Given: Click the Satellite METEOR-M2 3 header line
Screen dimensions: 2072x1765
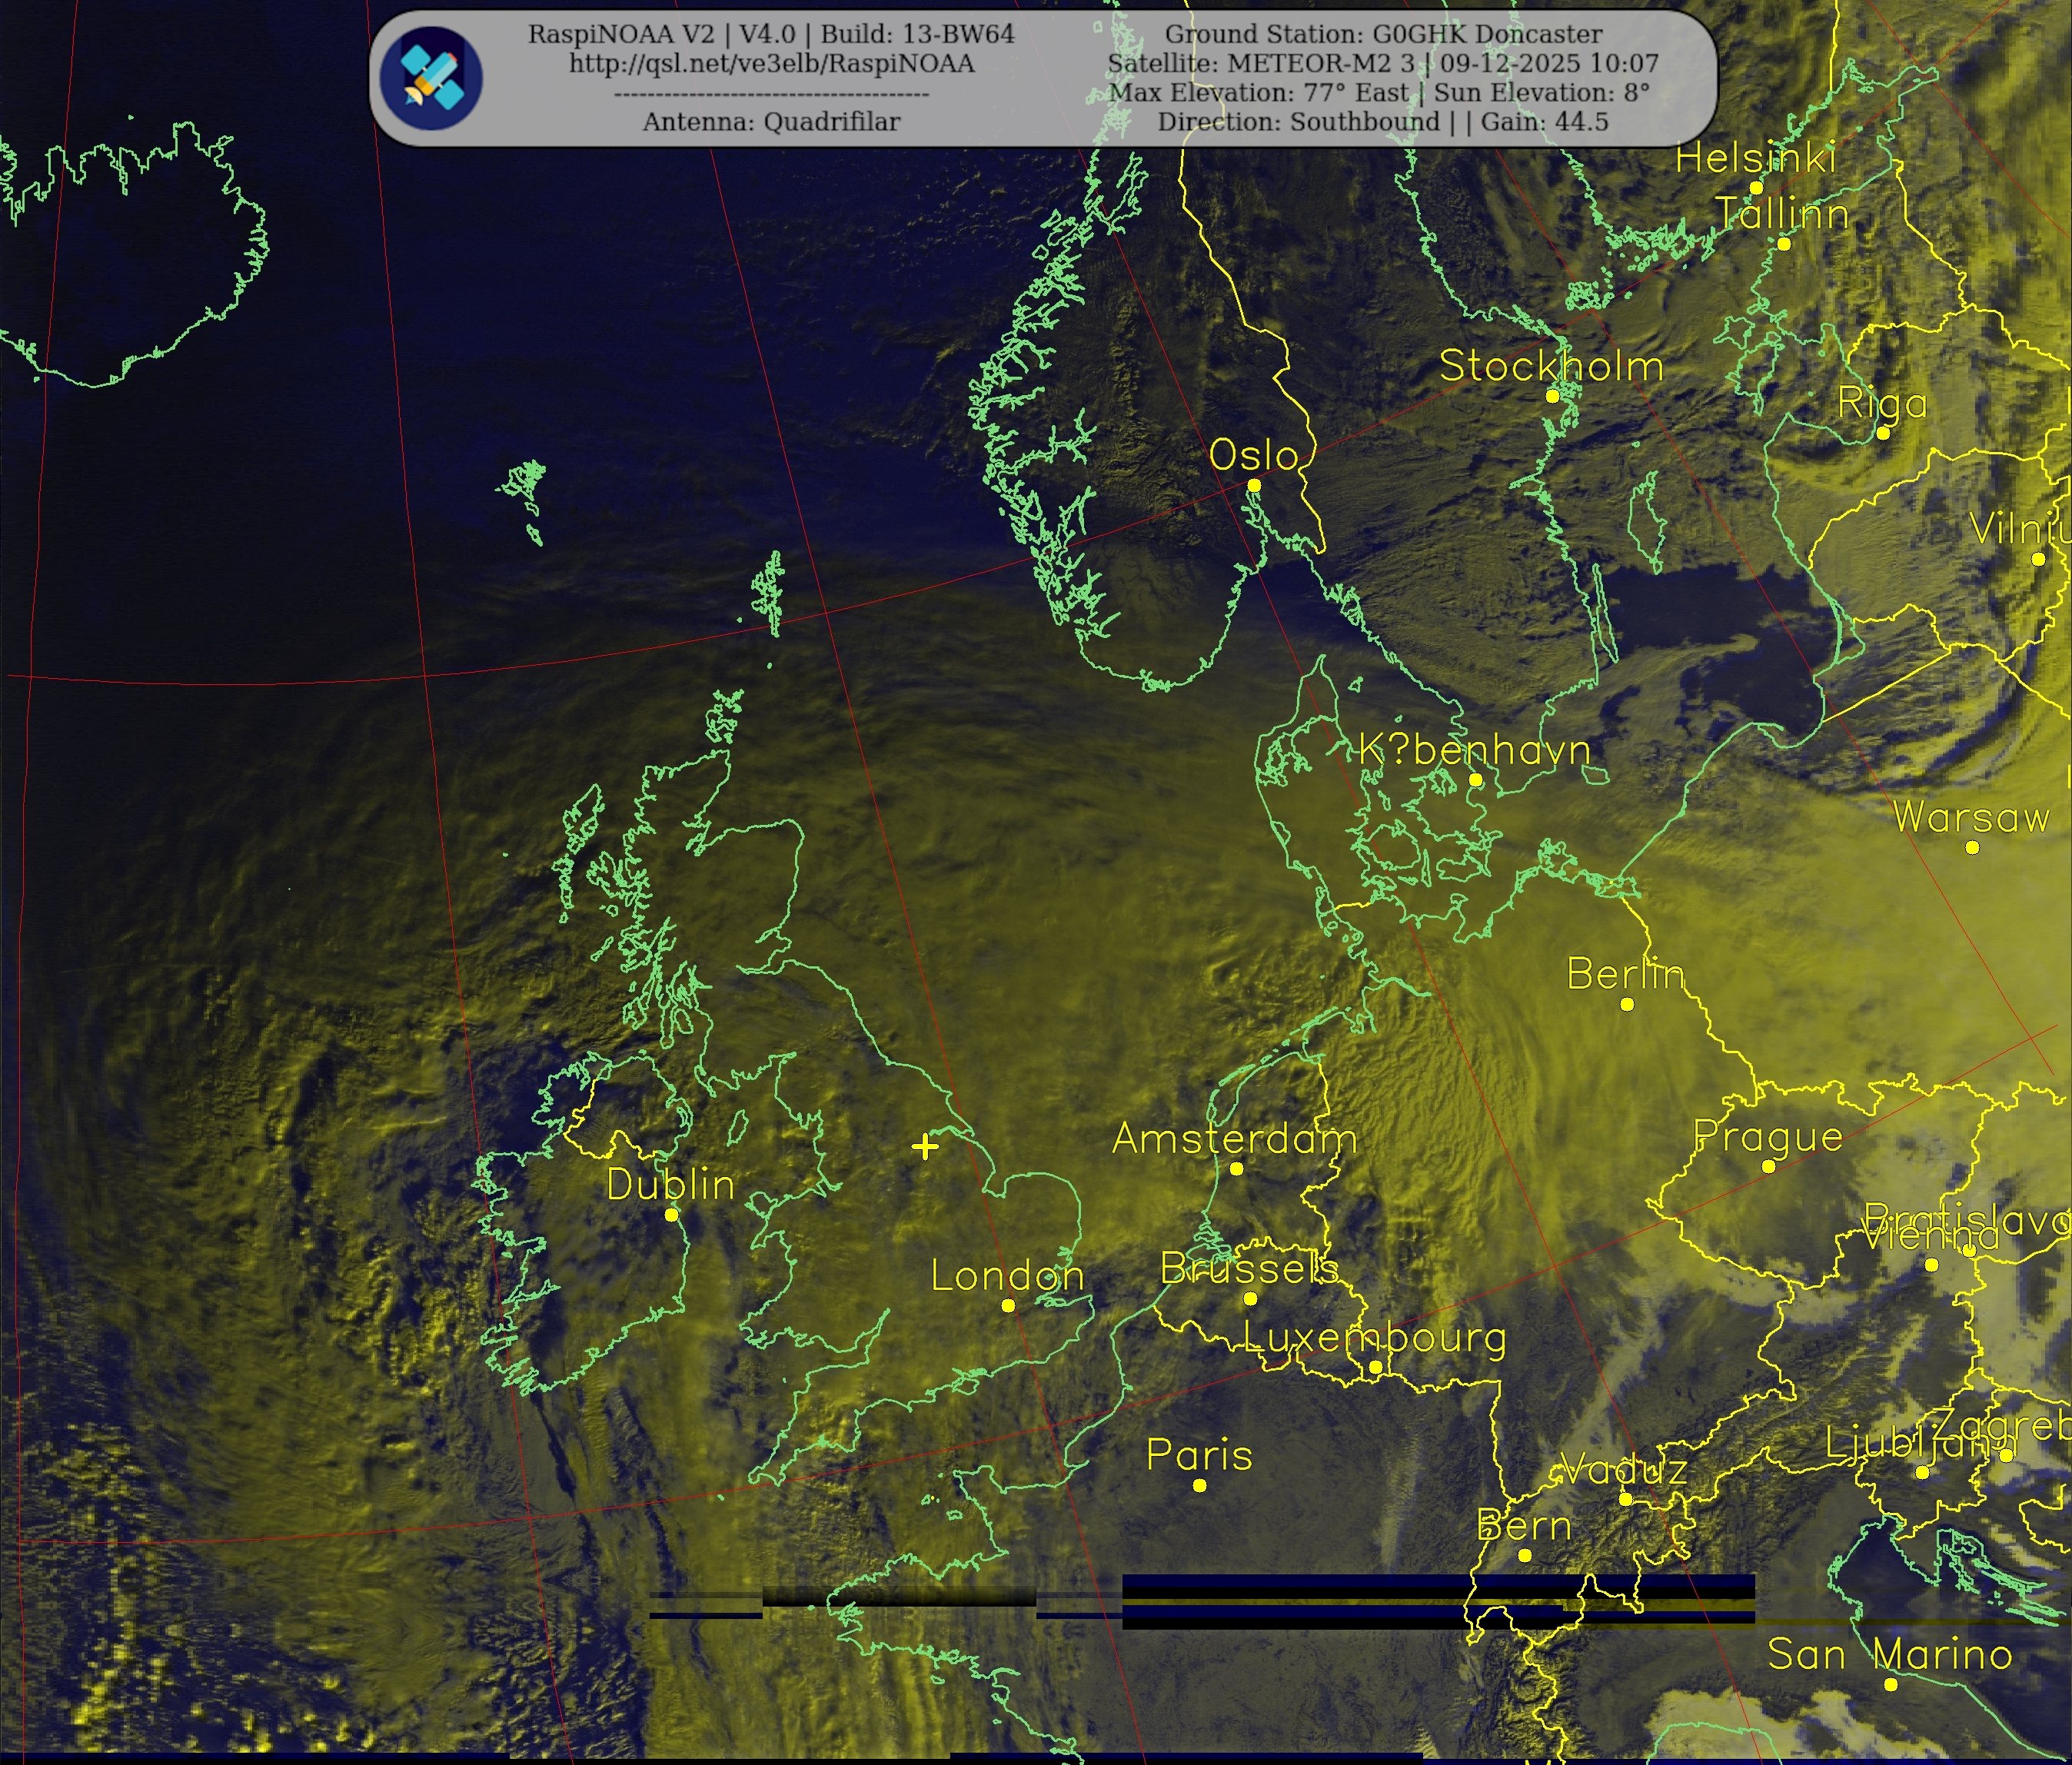Looking at the screenshot, I should (x=1382, y=63).
